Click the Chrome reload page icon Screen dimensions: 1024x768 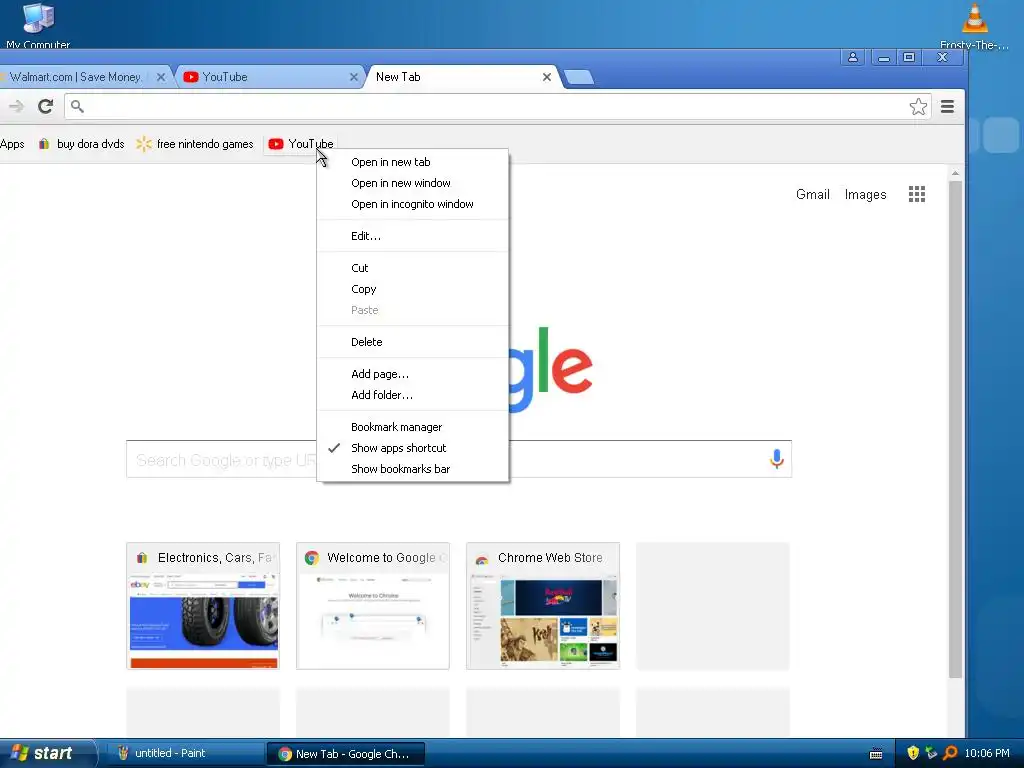[x=45, y=106]
